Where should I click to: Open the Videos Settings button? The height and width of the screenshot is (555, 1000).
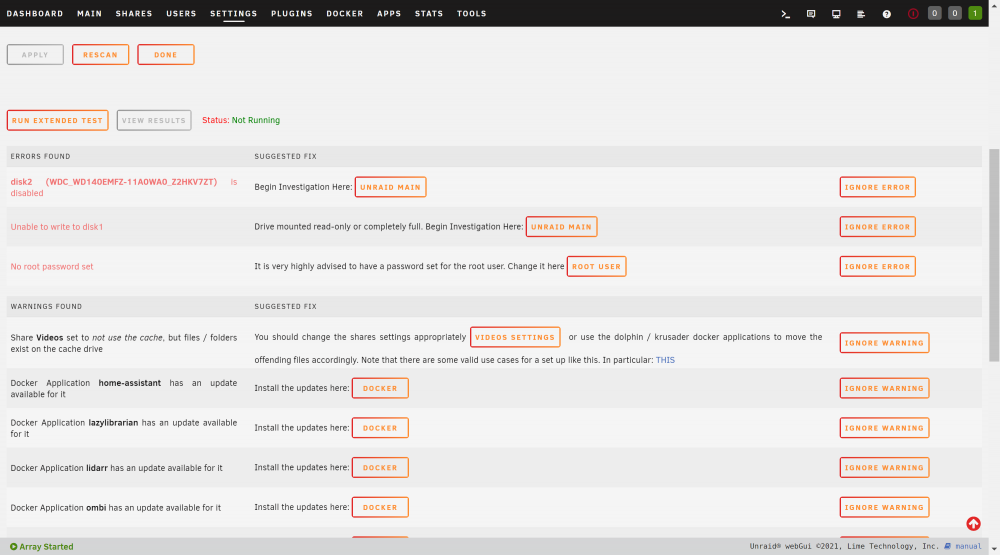pos(515,337)
